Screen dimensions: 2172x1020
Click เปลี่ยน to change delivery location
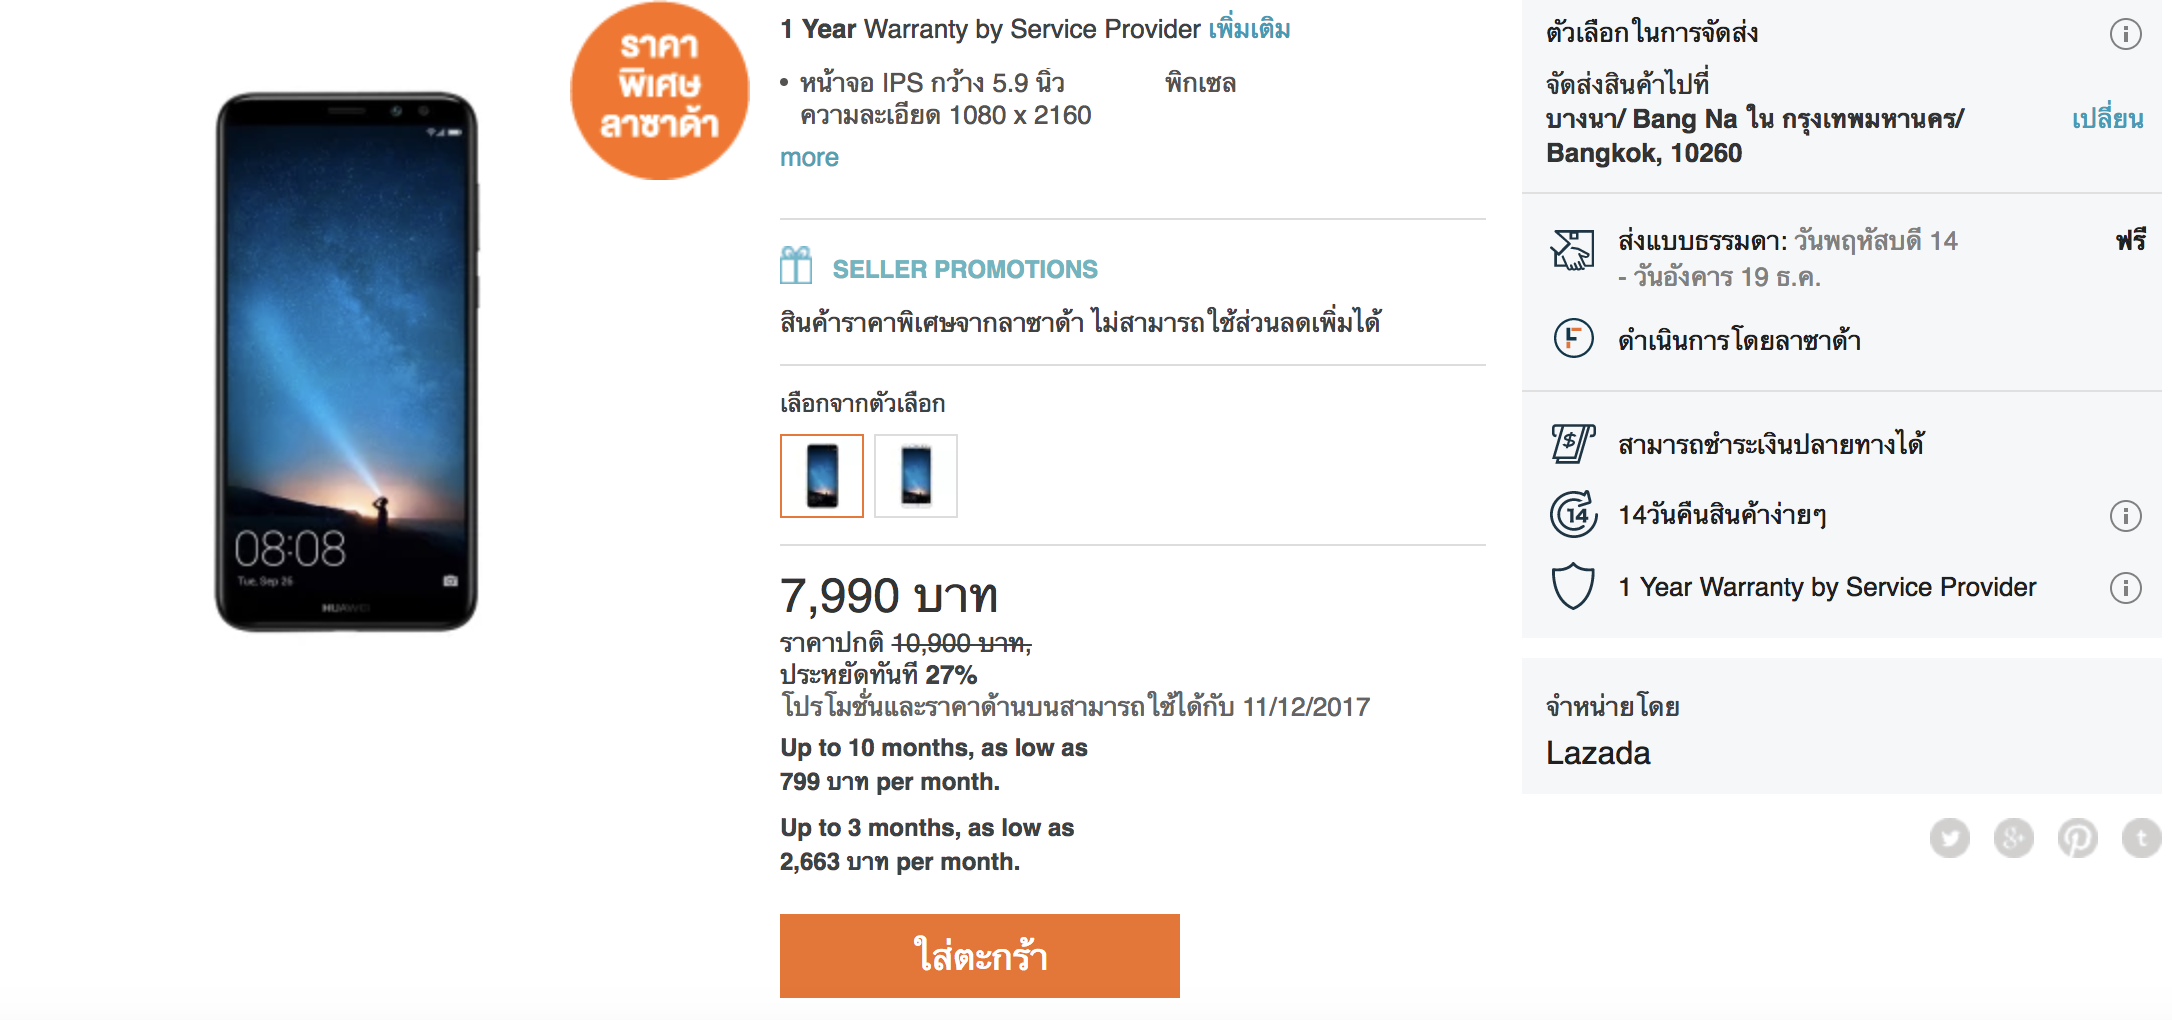[2107, 119]
